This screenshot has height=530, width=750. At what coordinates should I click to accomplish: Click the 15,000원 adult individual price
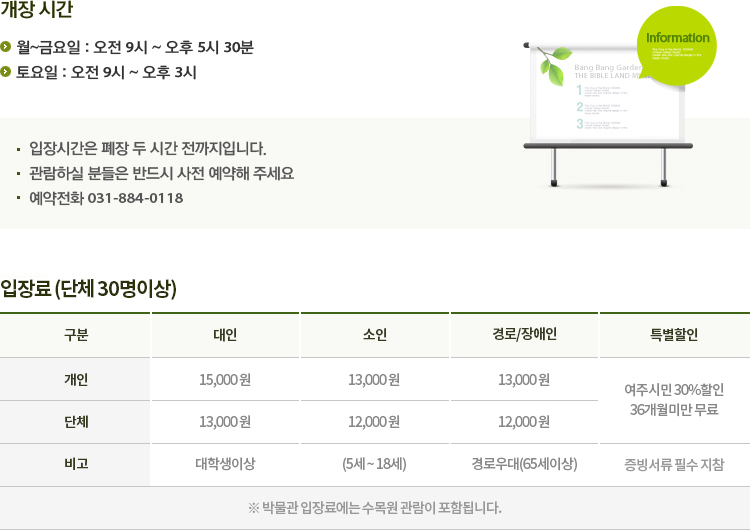pyautogui.click(x=225, y=379)
